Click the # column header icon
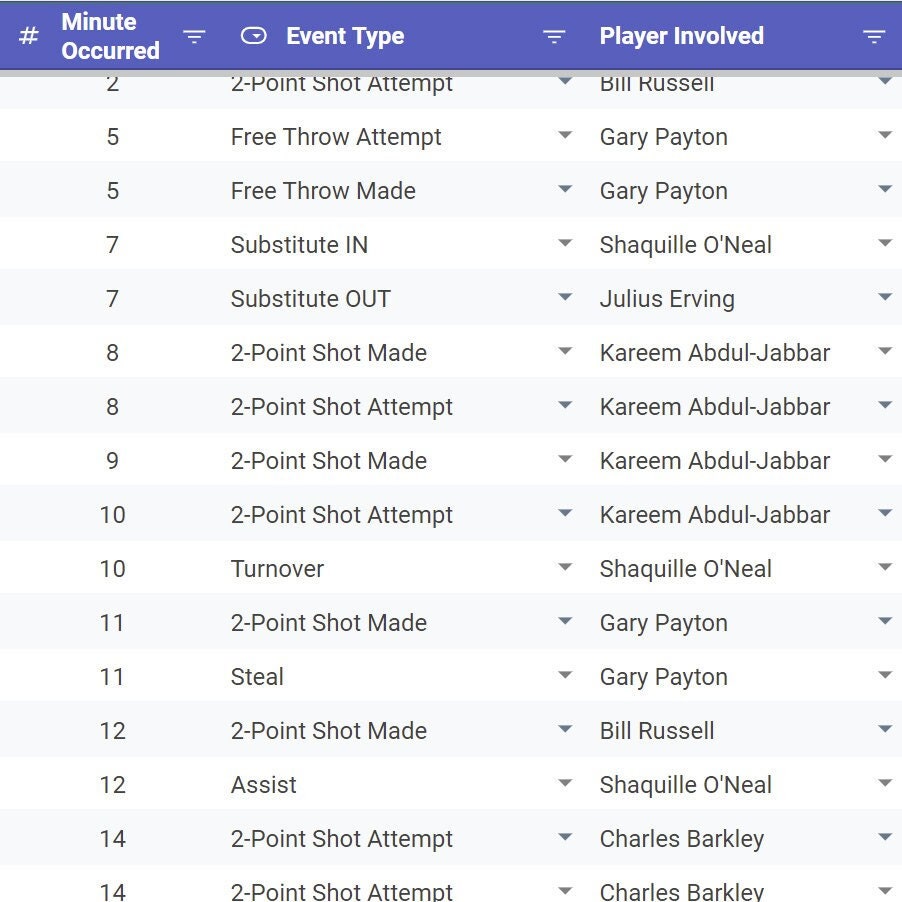 pyautogui.click(x=28, y=35)
